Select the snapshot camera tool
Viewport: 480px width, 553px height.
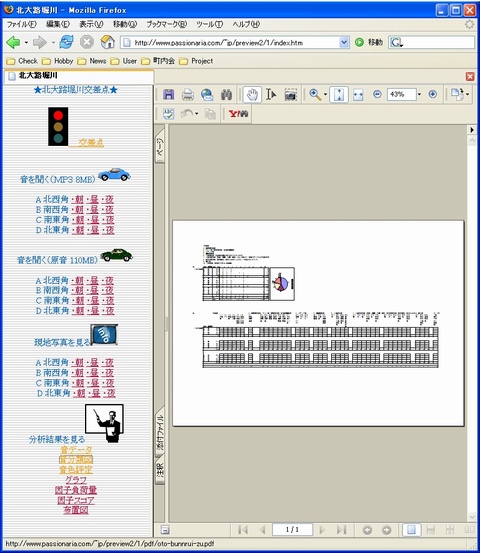point(290,95)
